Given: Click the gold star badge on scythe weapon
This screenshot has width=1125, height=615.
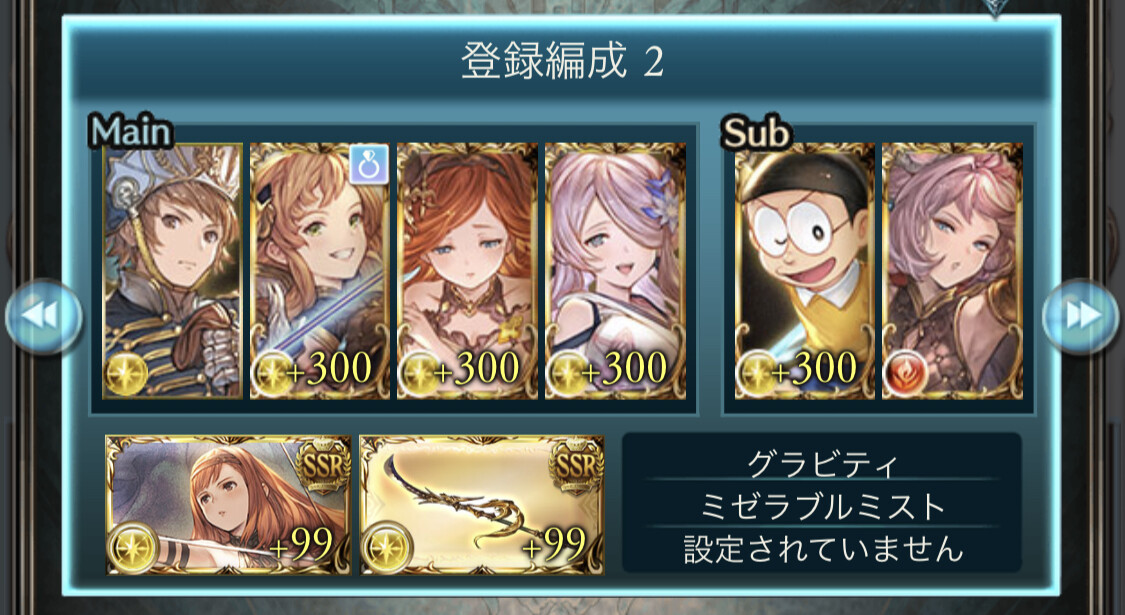Looking at the screenshot, I should [x=385, y=546].
